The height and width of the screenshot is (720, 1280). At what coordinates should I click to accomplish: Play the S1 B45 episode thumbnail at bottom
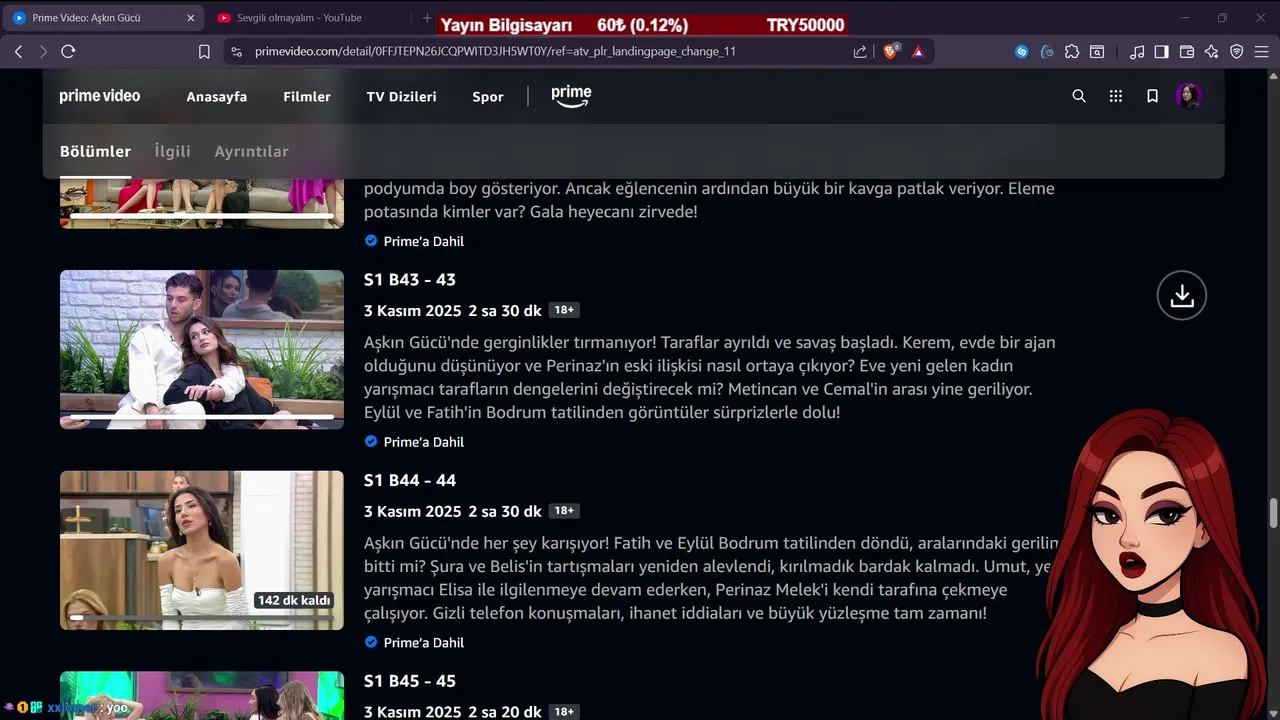(x=202, y=696)
